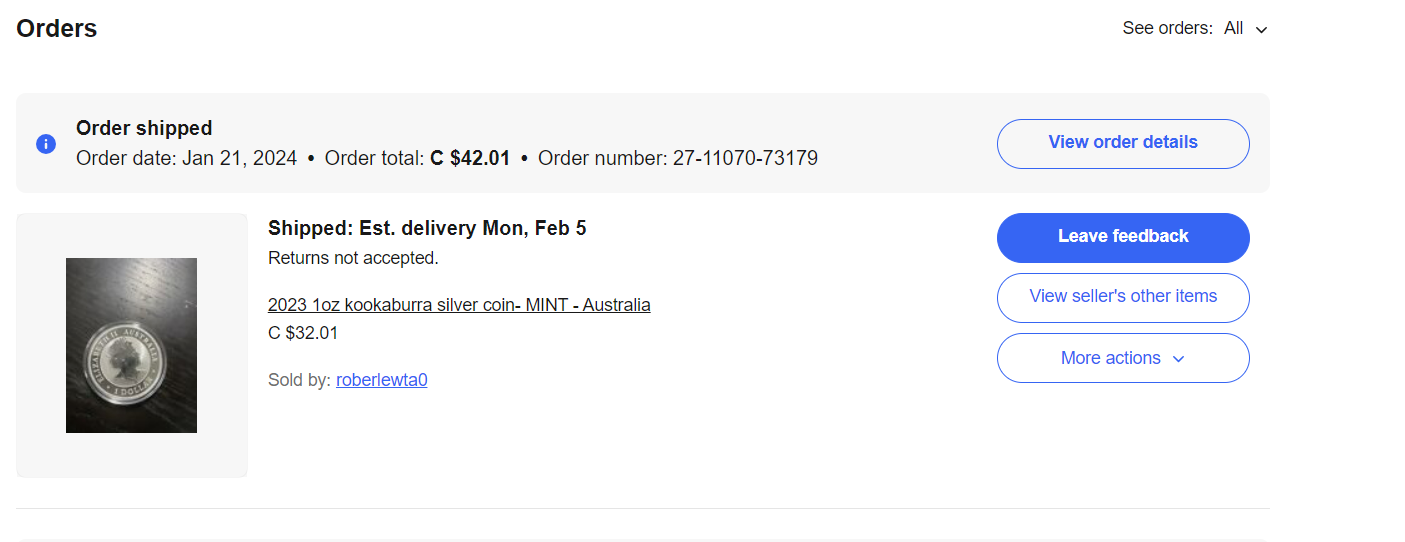The width and height of the screenshot is (1405, 542).
Task: Click the chevron inside More actions button
Action: click(x=1178, y=359)
